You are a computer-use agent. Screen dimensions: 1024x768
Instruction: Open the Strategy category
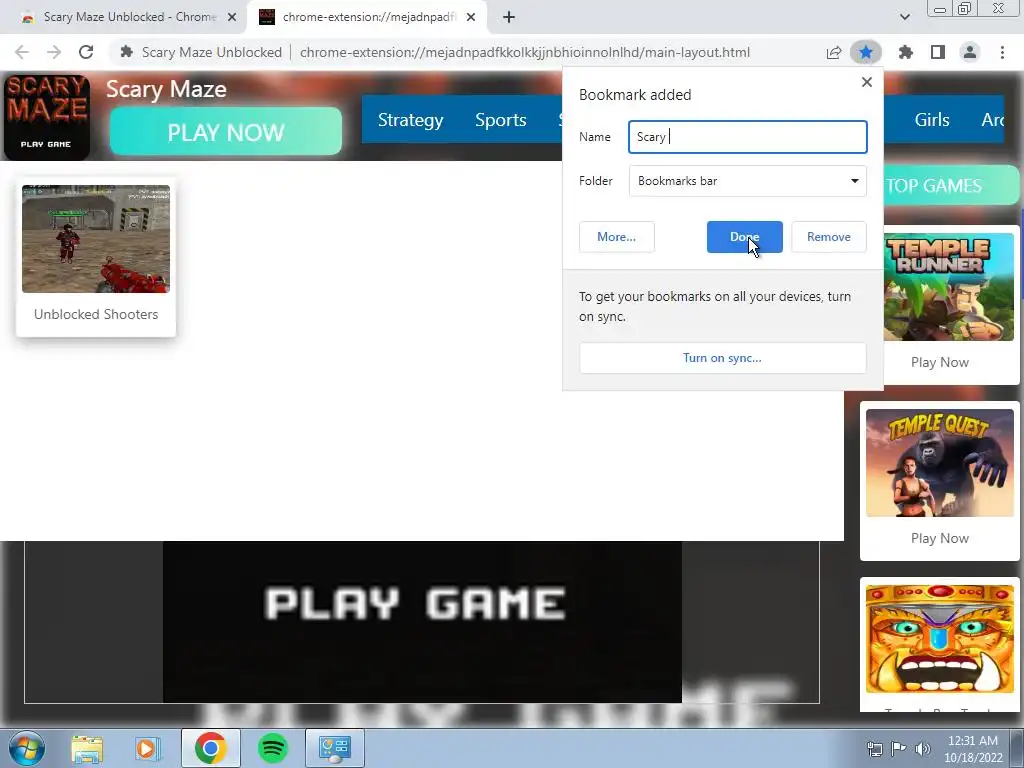(411, 120)
